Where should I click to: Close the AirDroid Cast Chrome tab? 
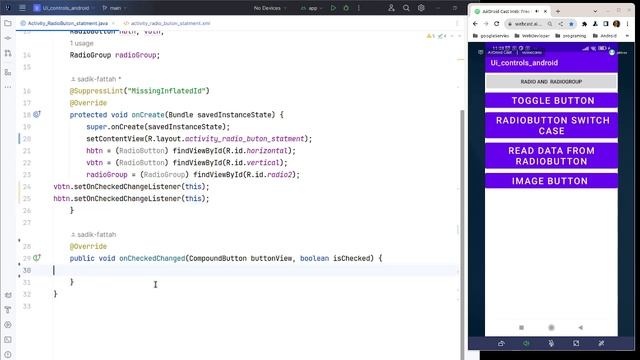545,11
